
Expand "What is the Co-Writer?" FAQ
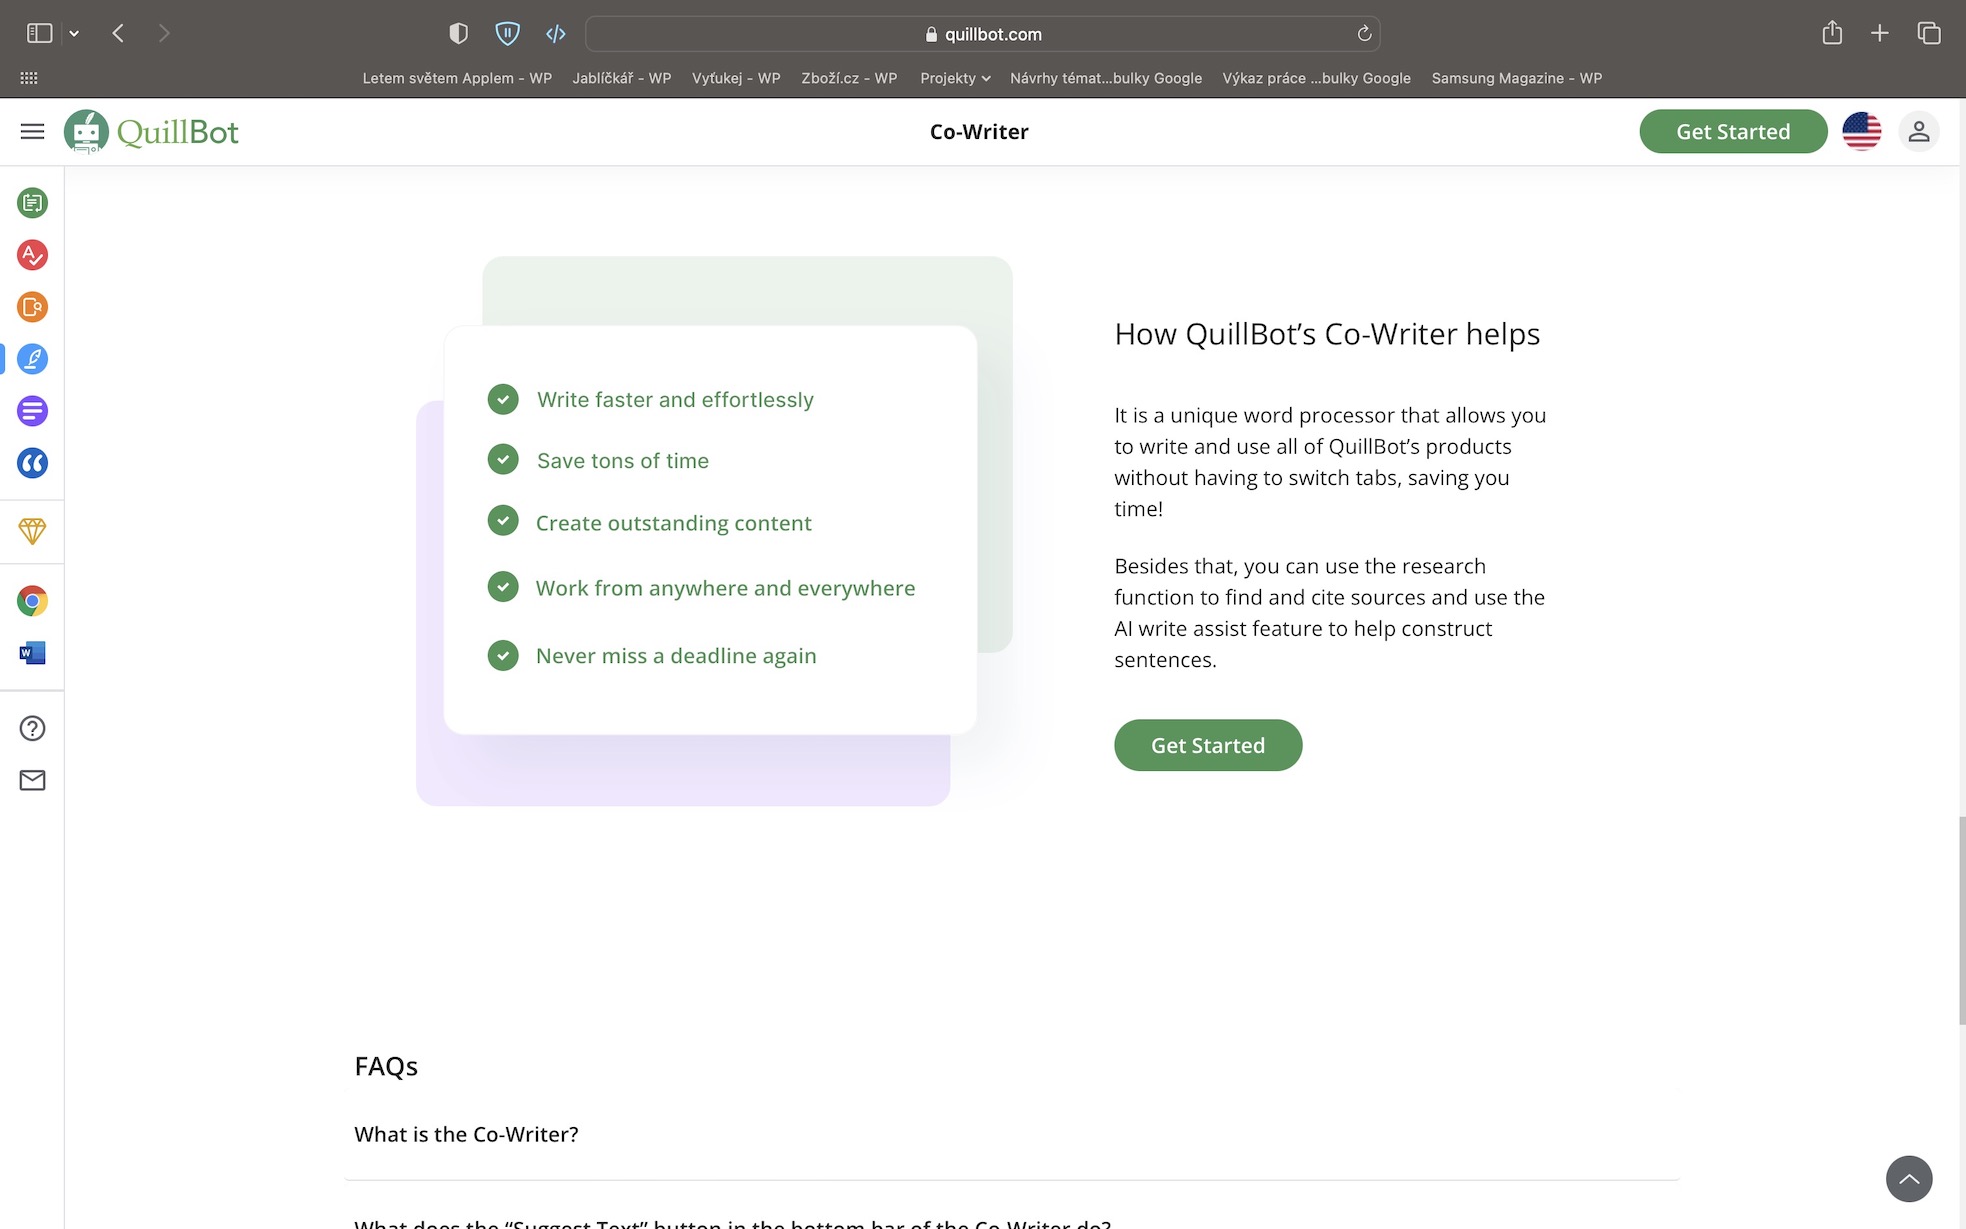click(466, 1134)
